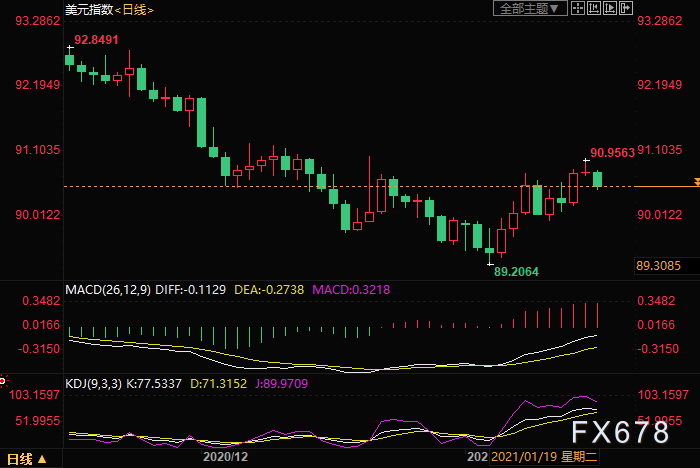
Task: Click the red dot marker on left edge
Action: (x=3, y=380)
